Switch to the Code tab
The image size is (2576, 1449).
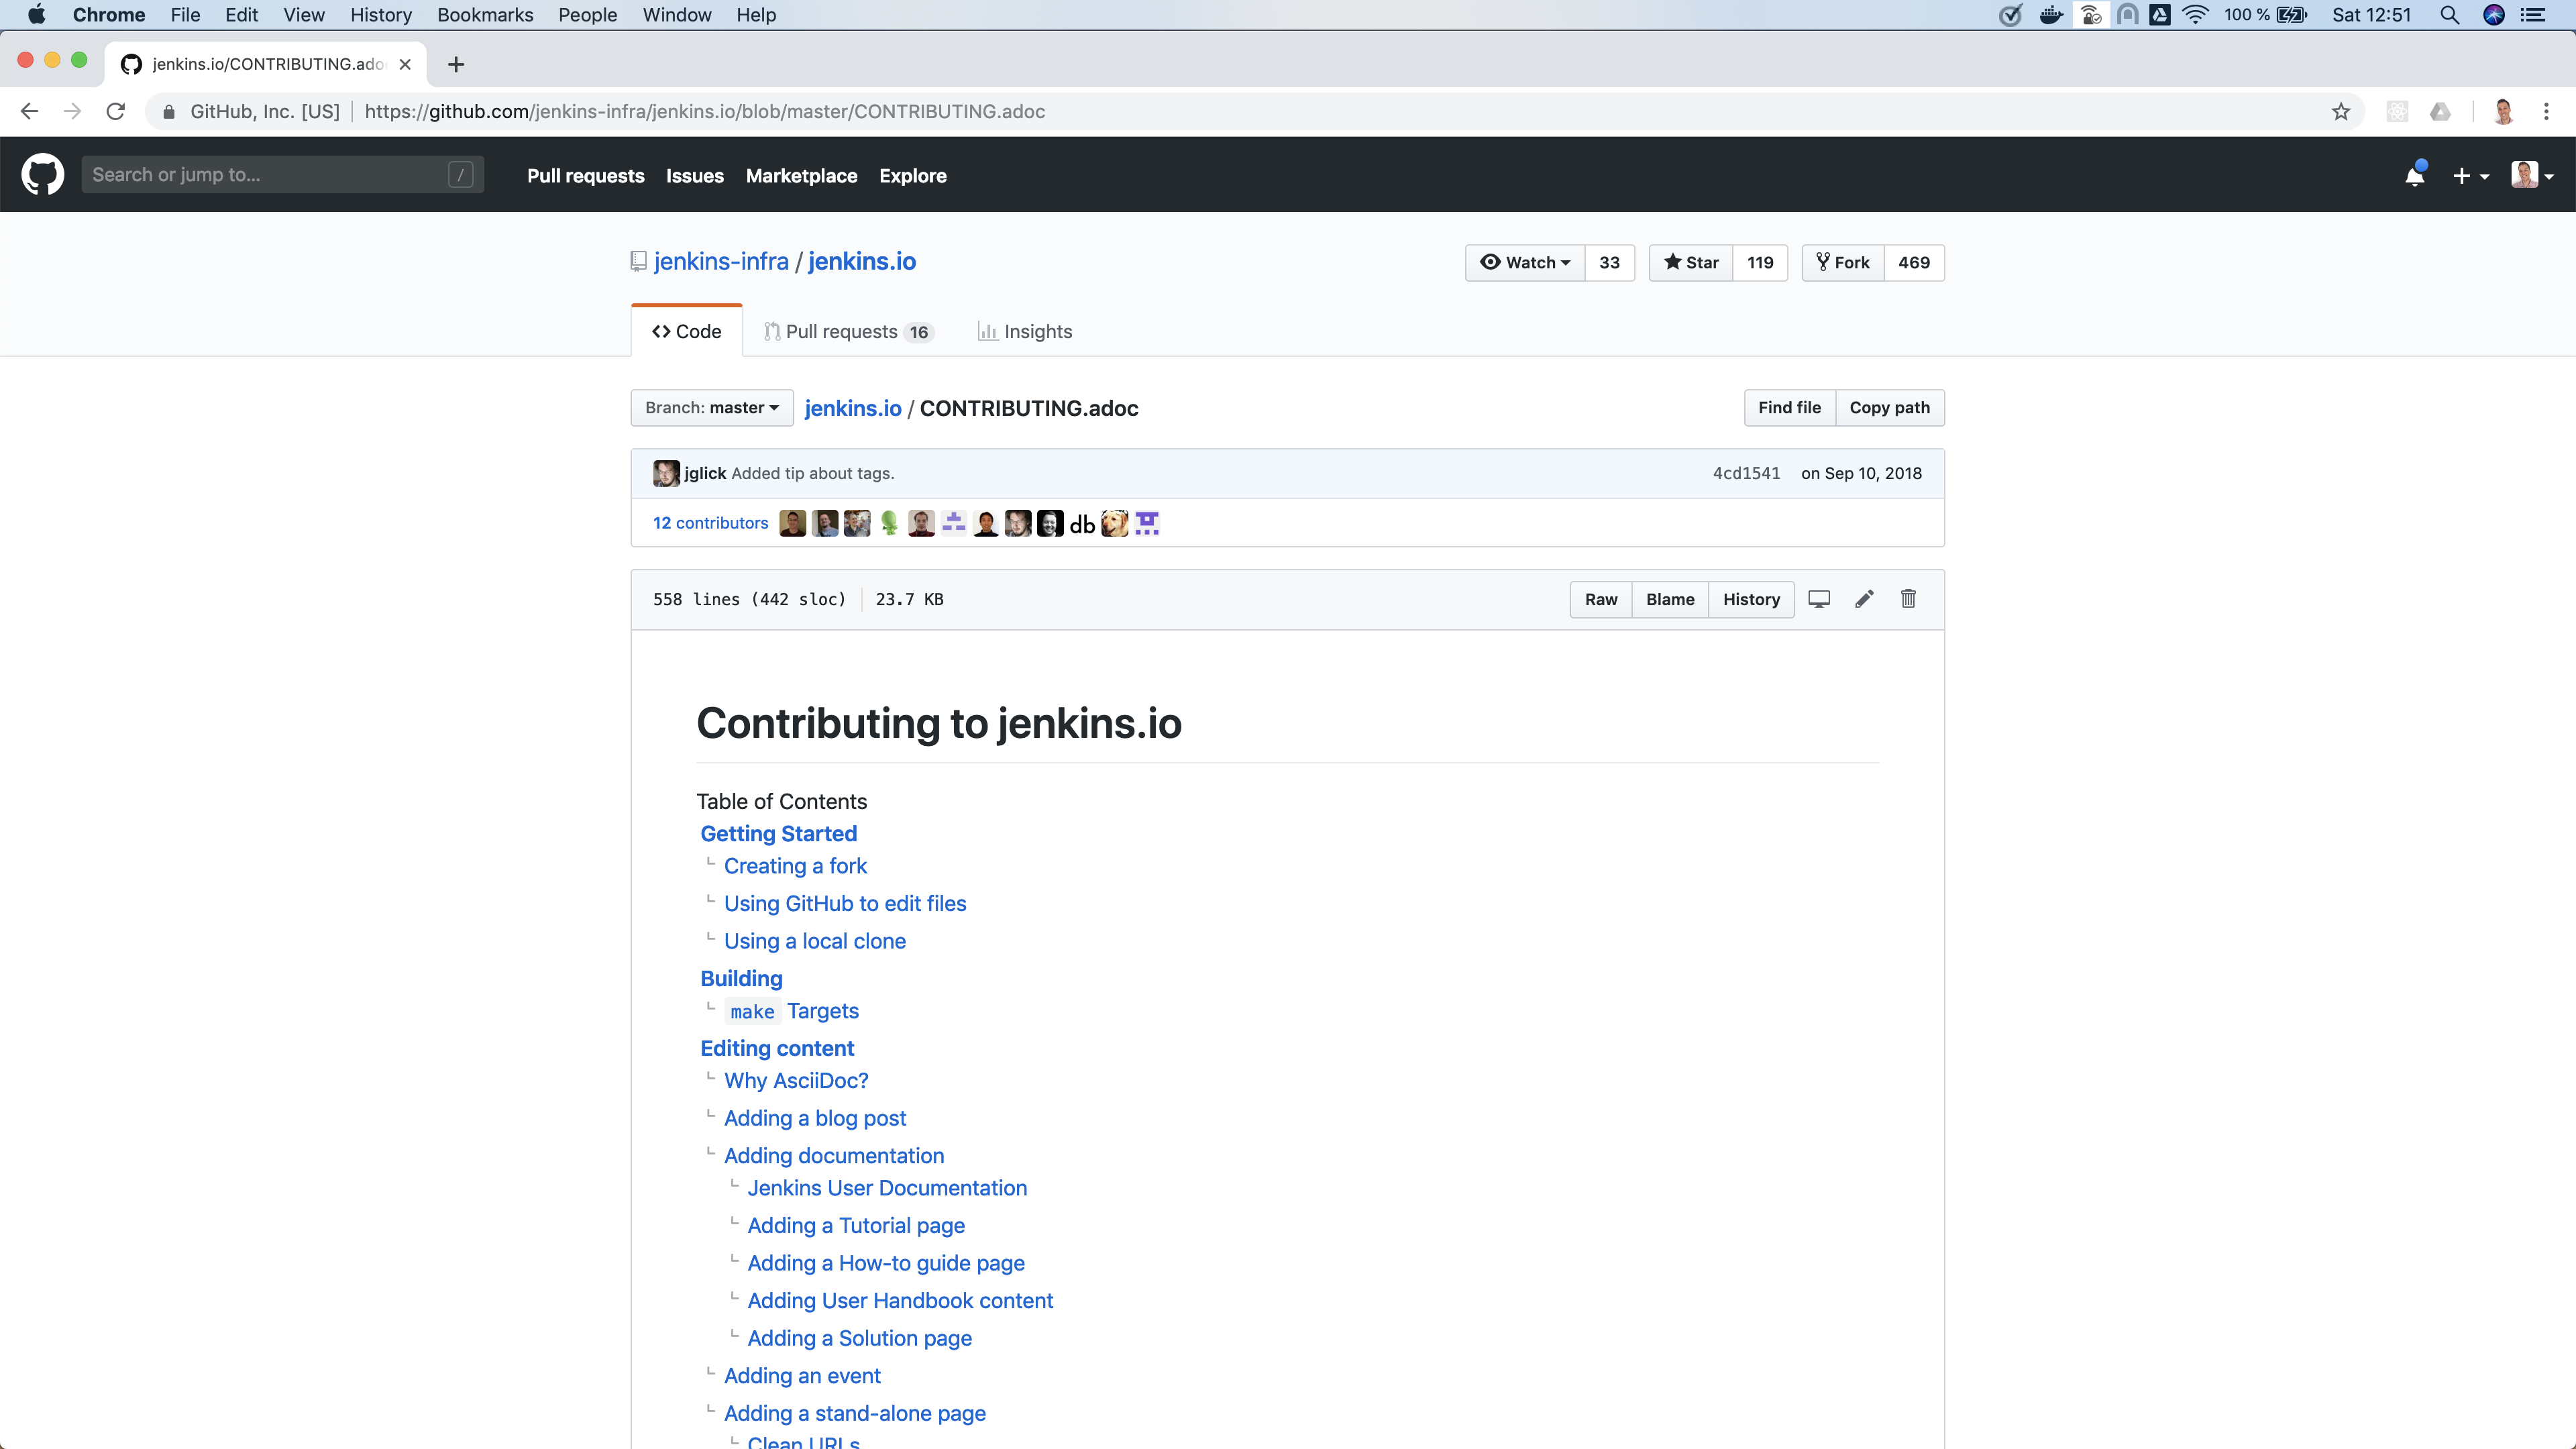coord(687,332)
